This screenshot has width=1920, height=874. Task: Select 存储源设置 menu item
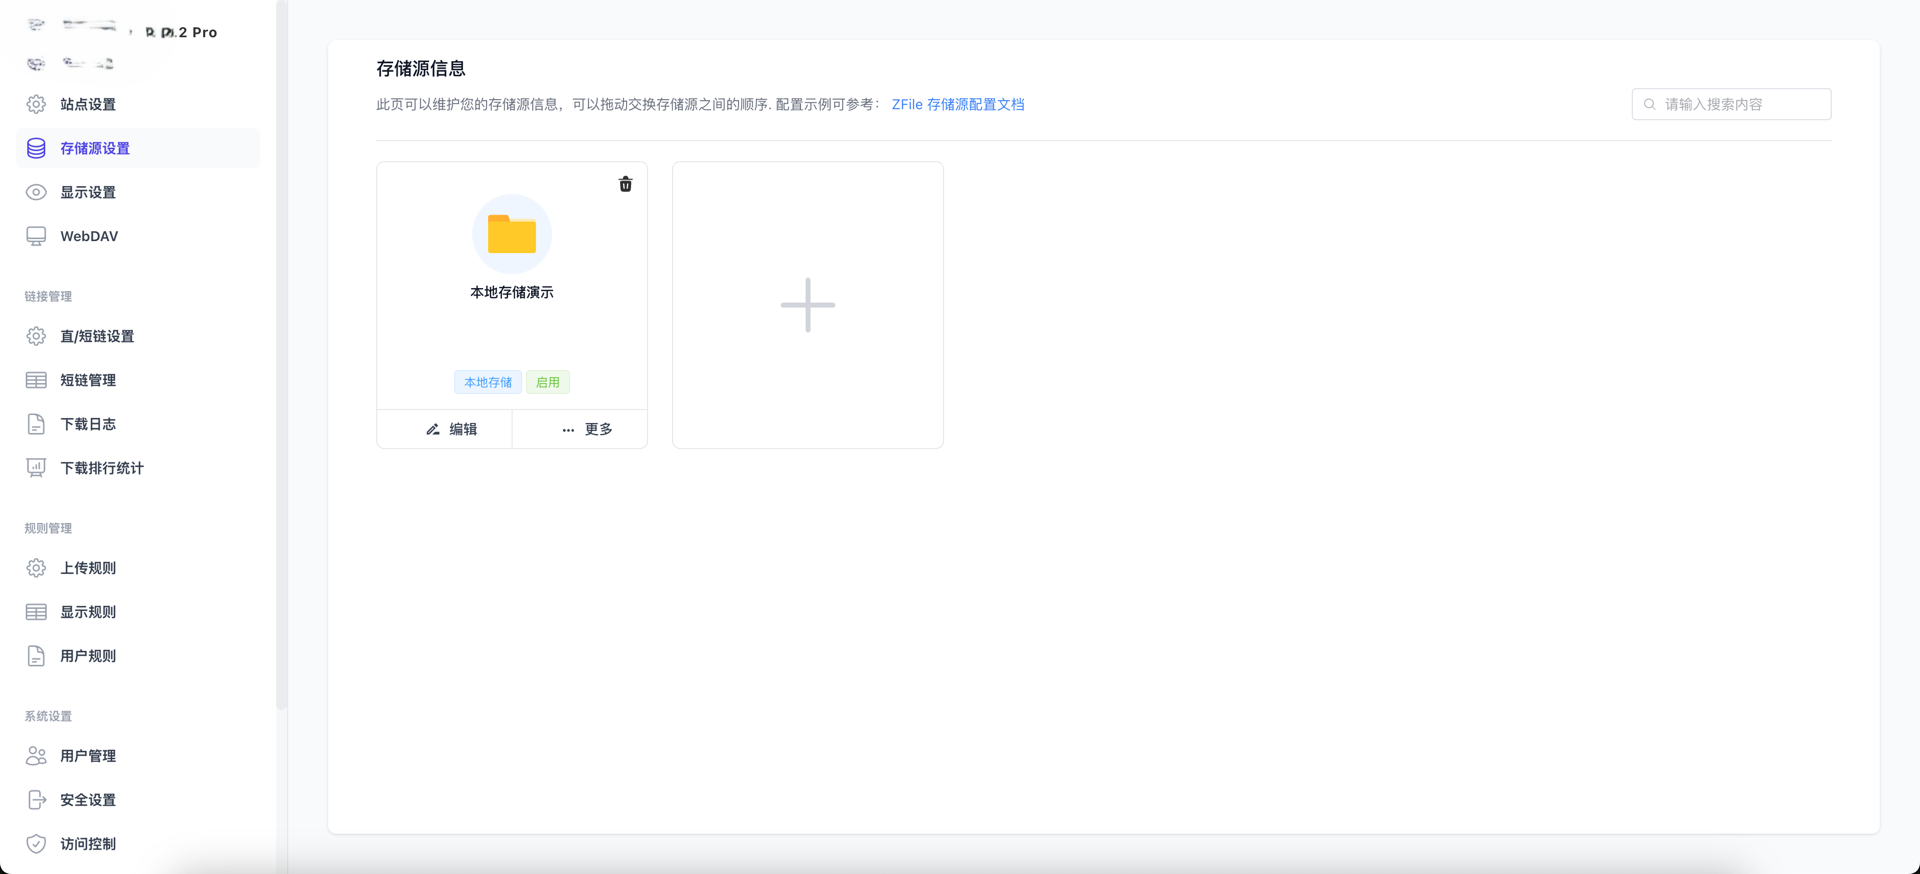tap(138, 148)
